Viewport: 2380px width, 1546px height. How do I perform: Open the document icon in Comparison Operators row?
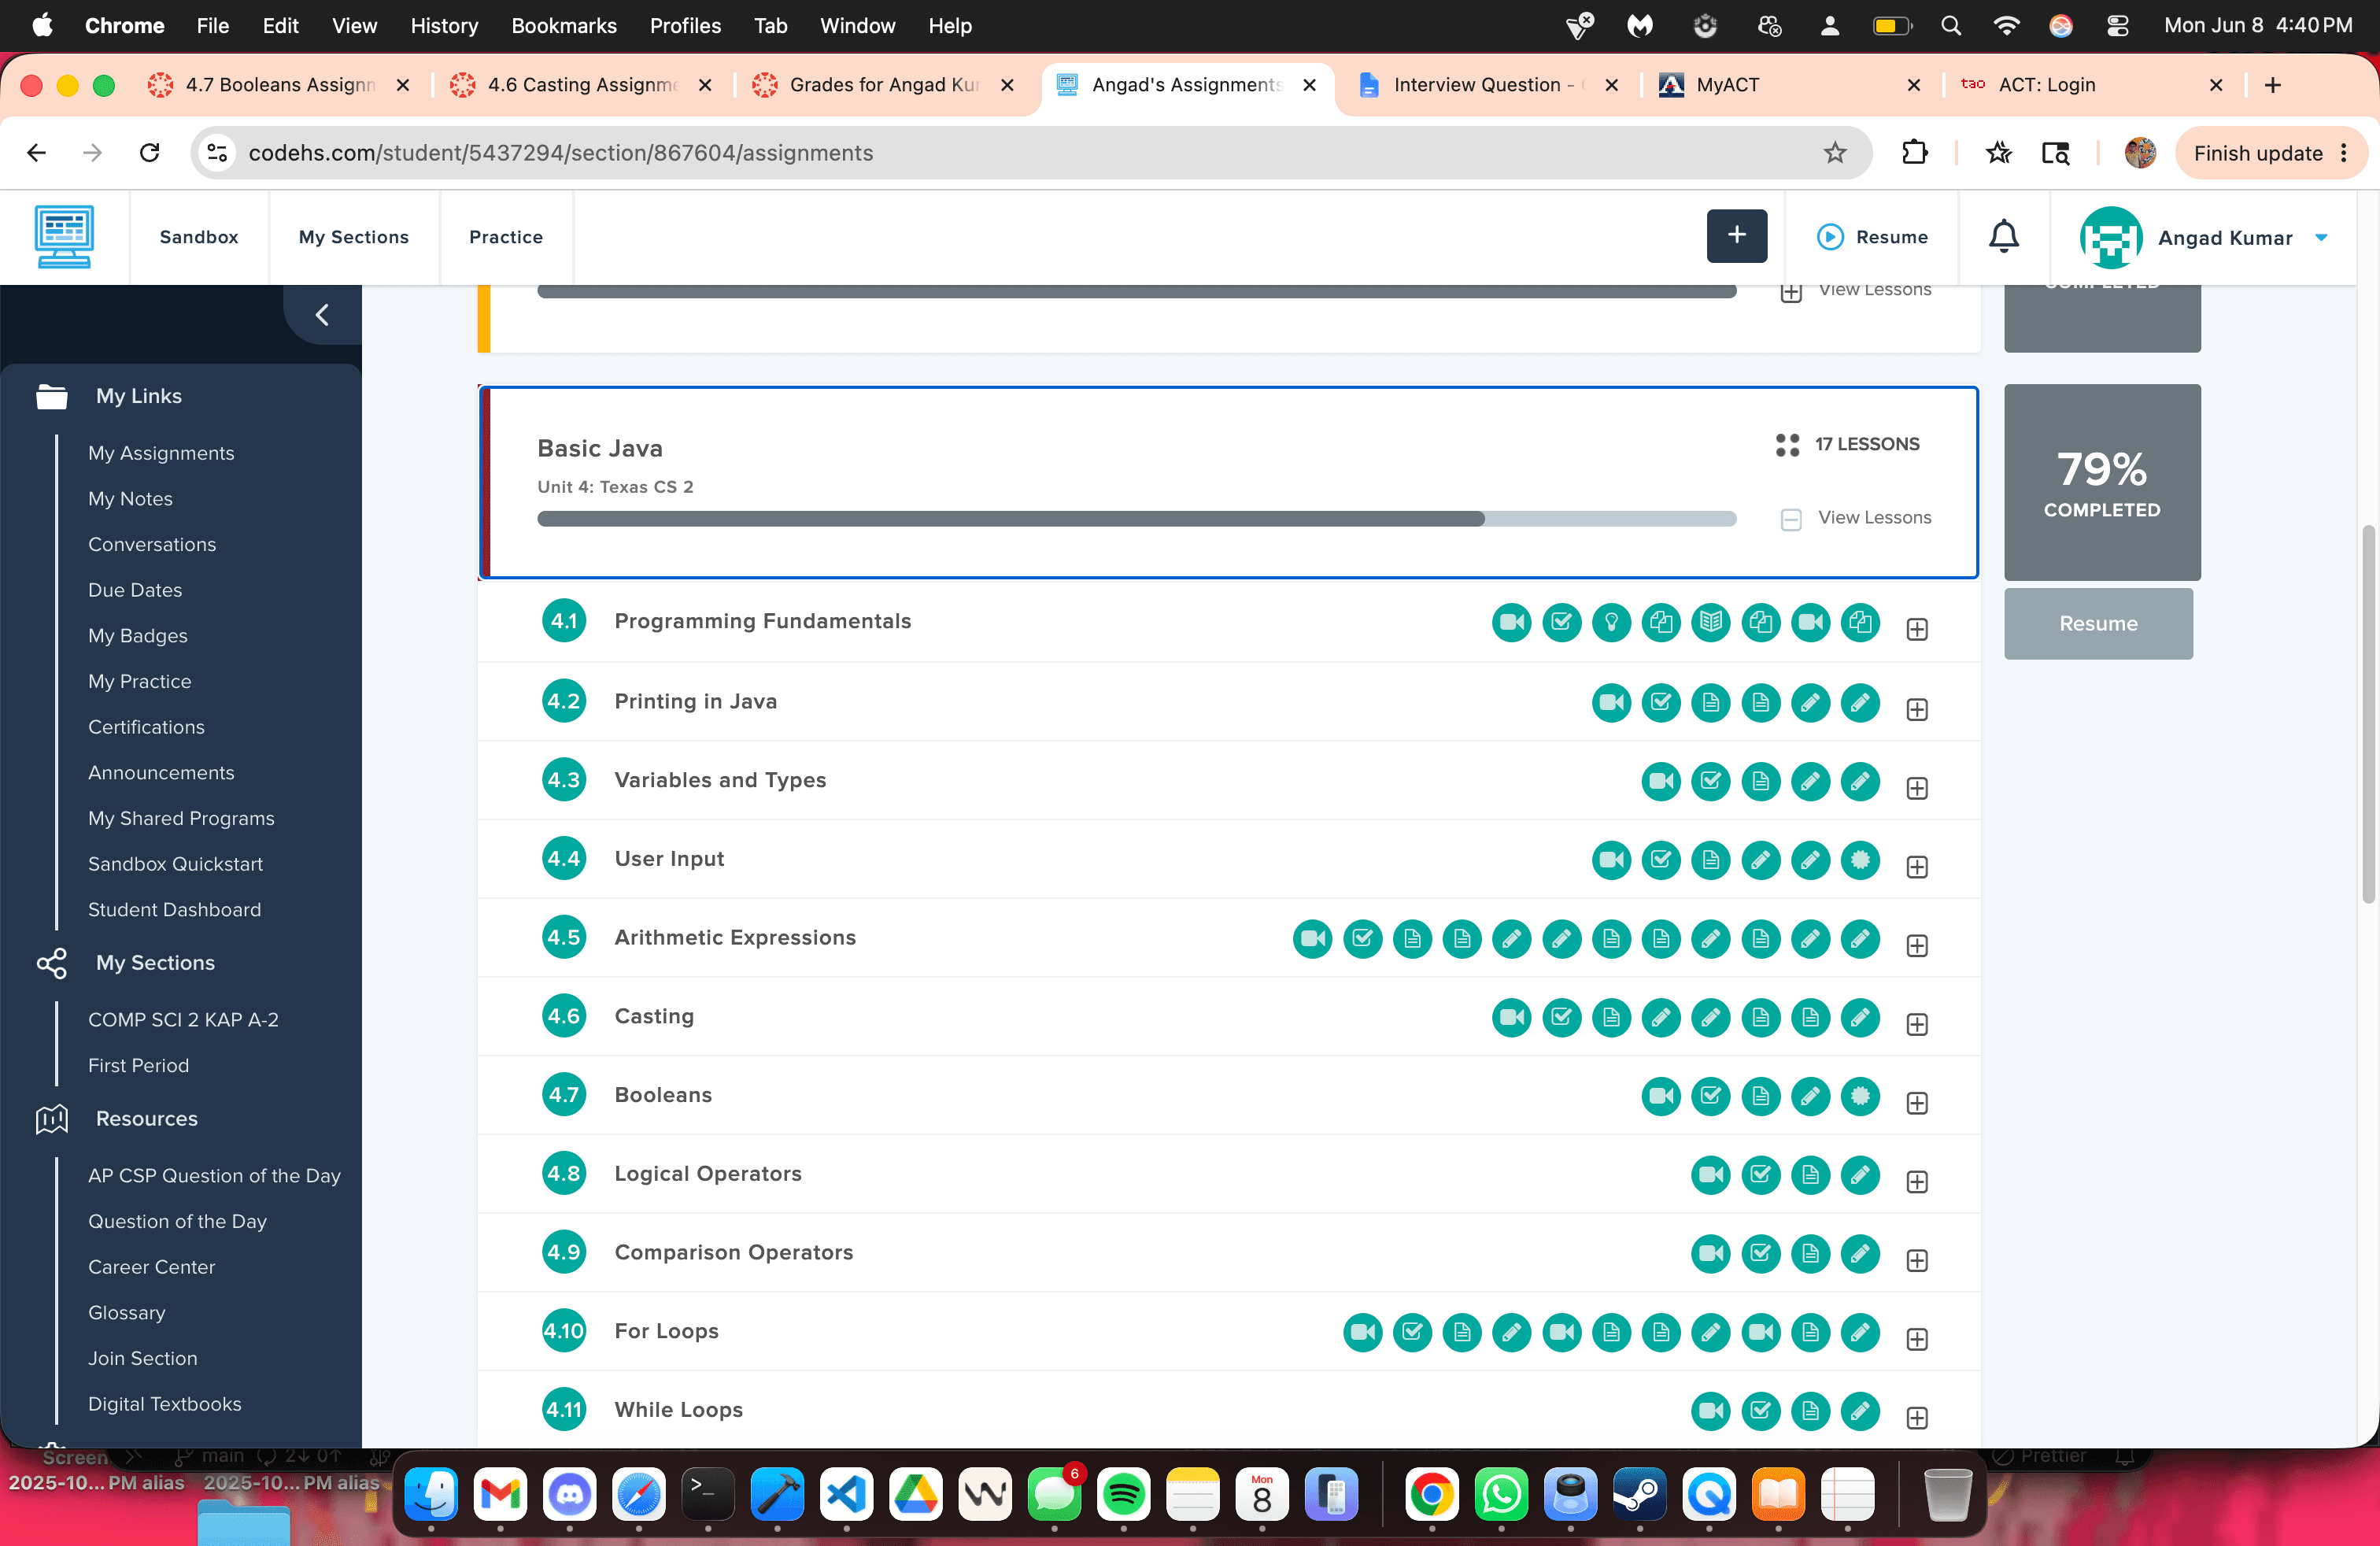1810,1254
